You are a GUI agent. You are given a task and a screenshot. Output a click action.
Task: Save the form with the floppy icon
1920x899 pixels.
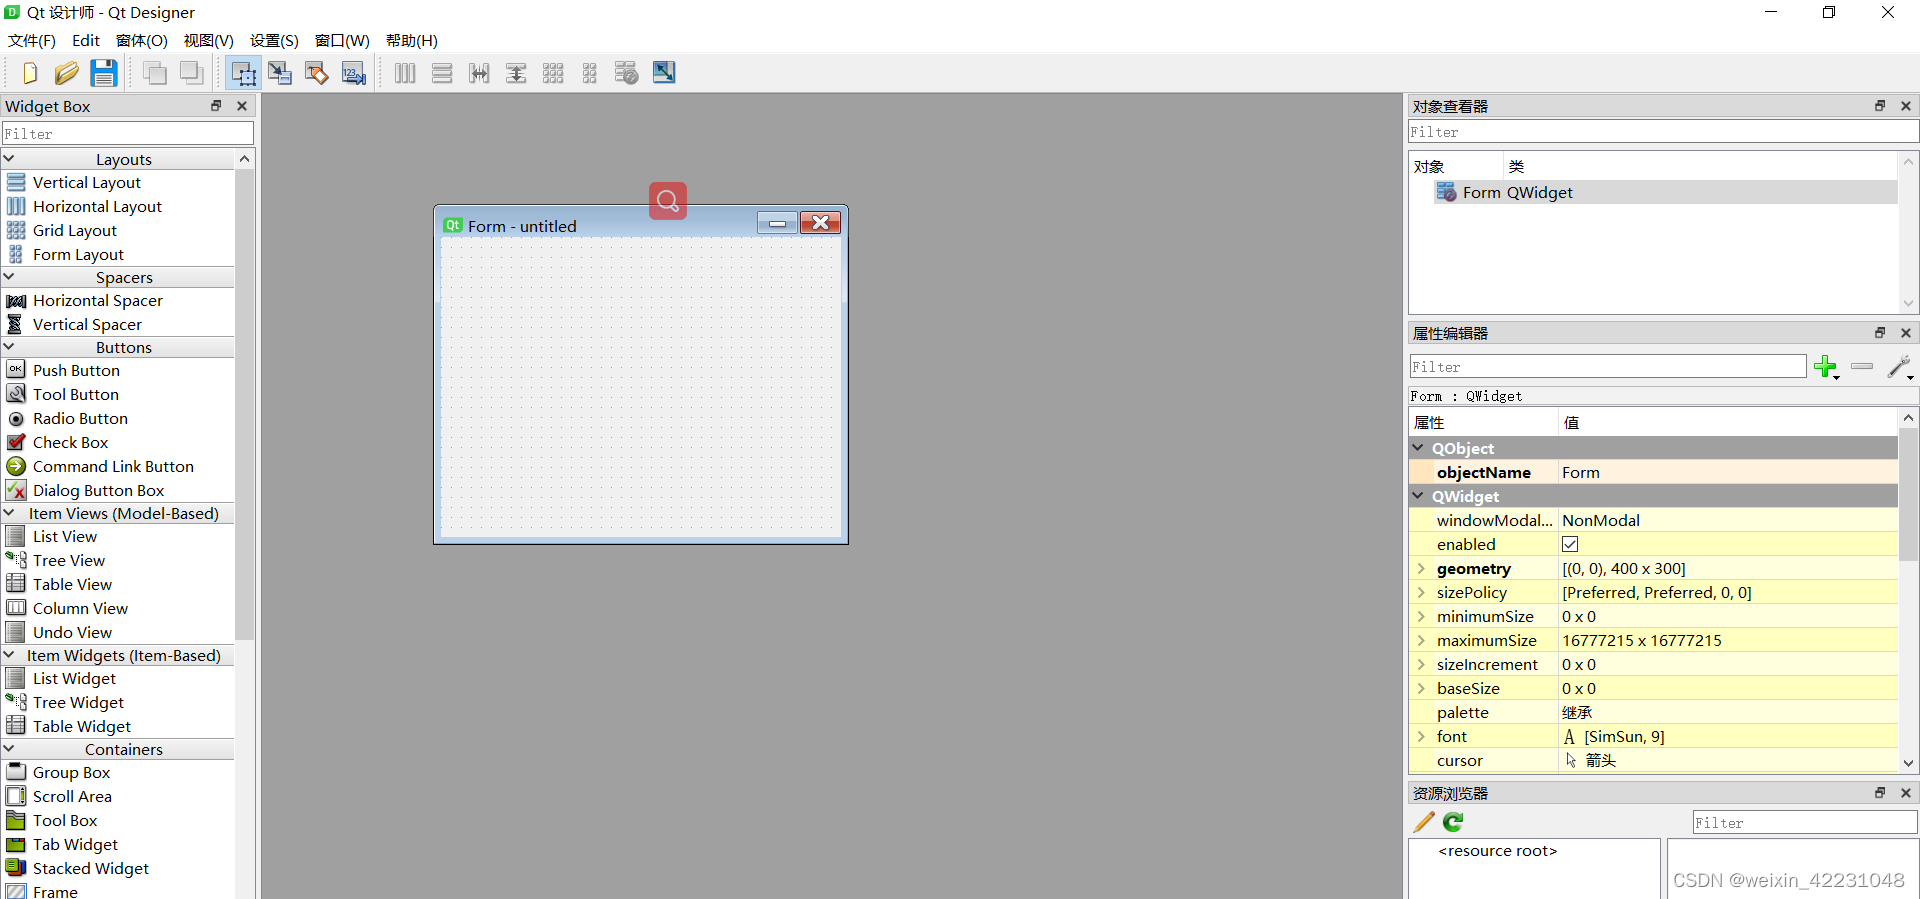click(x=104, y=73)
